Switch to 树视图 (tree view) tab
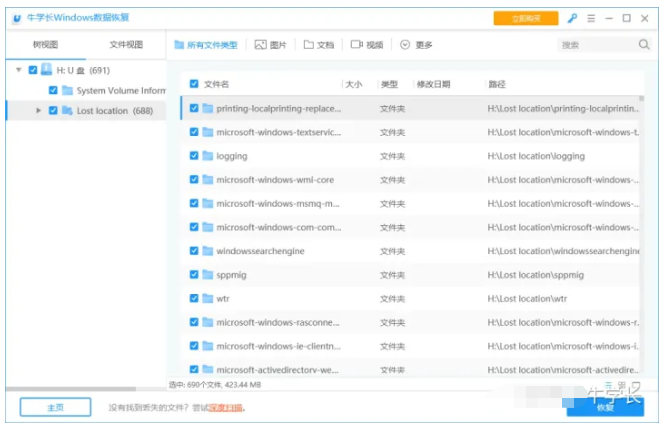This screenshot has width=666, height=428. tap(45, 45)
